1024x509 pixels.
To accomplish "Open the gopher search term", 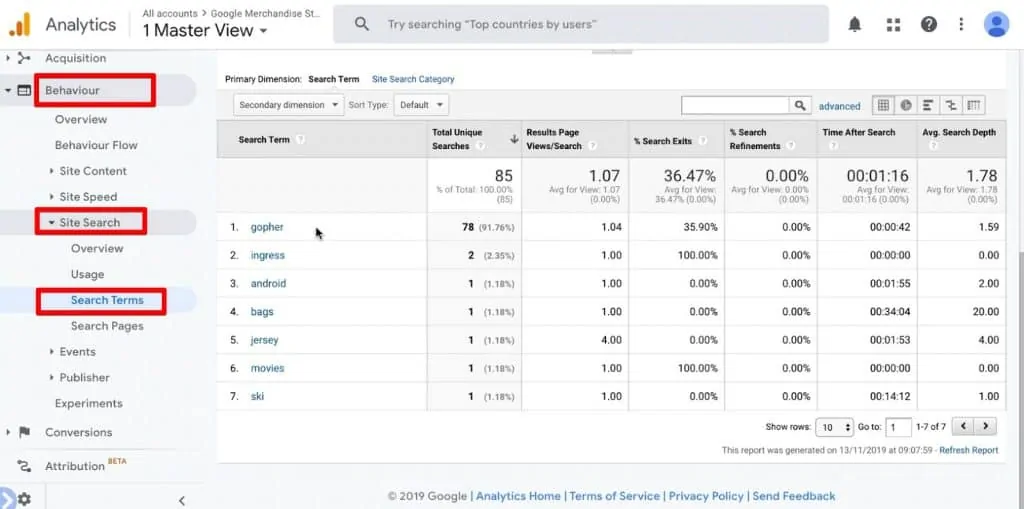I will (x=267, y=227).
